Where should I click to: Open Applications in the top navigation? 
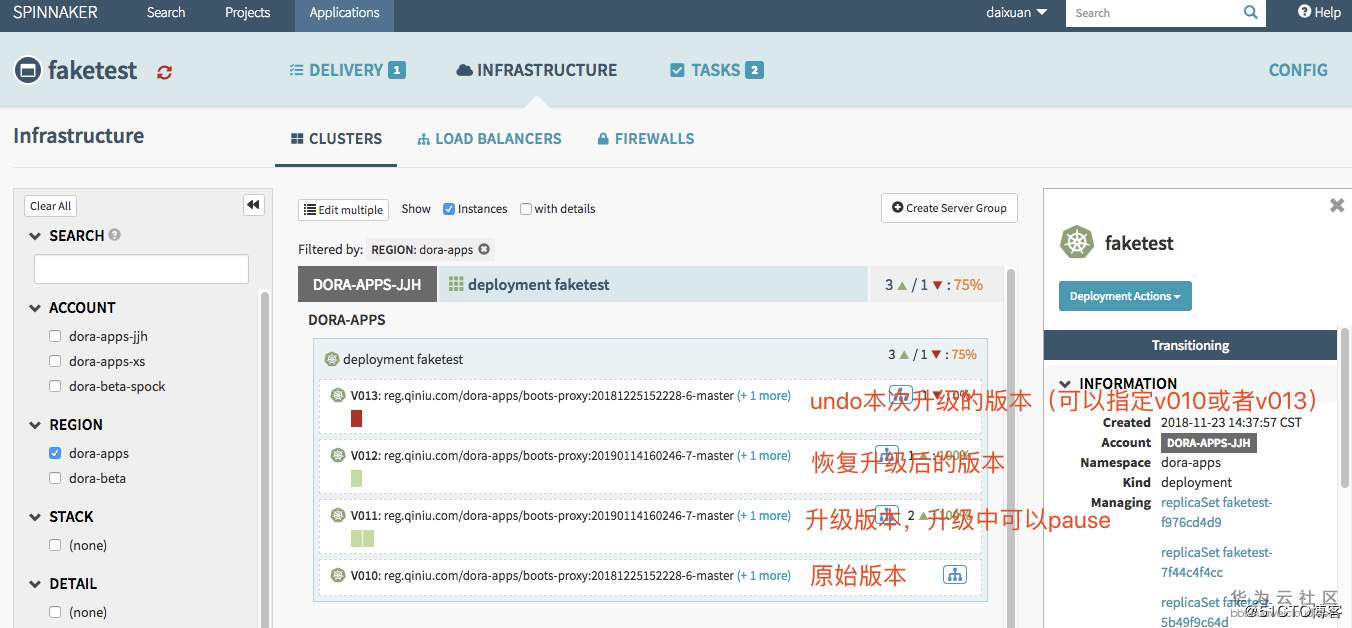coord(344,13)
